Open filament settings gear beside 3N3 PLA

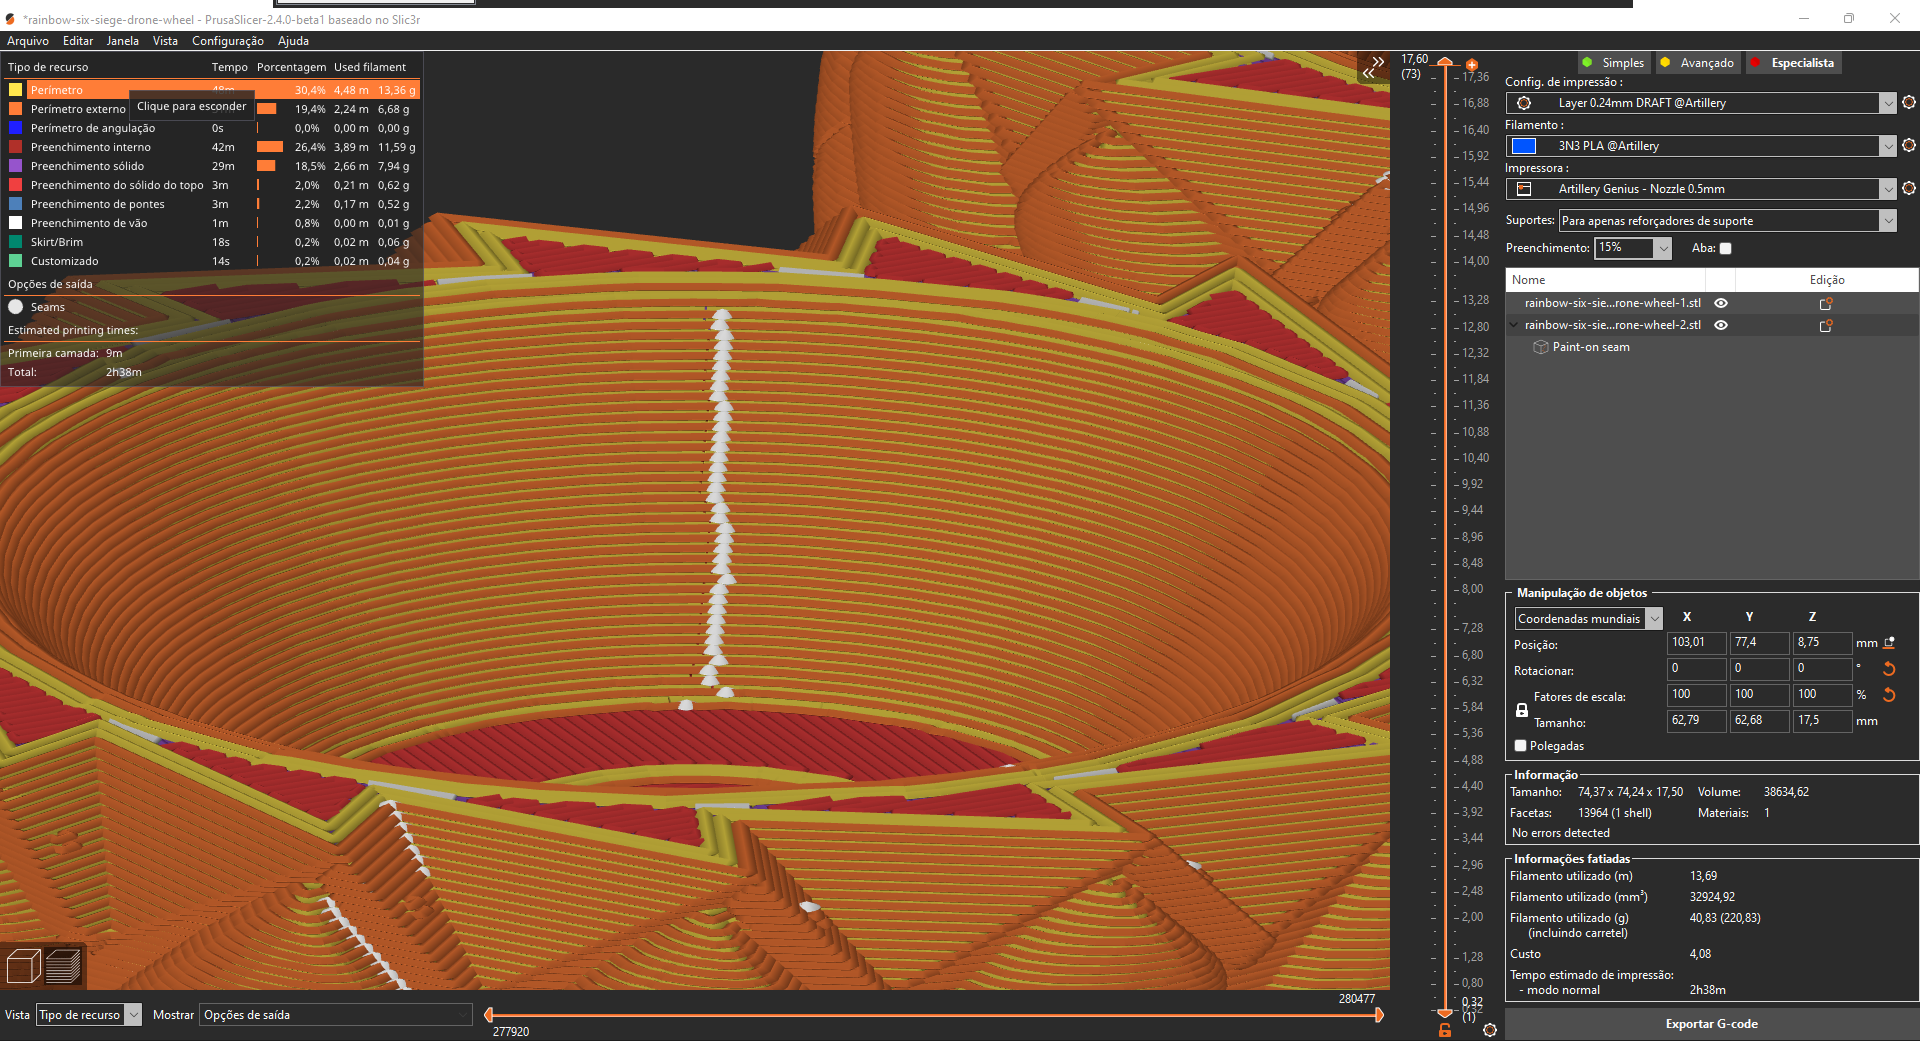[x=1909, y=145]
